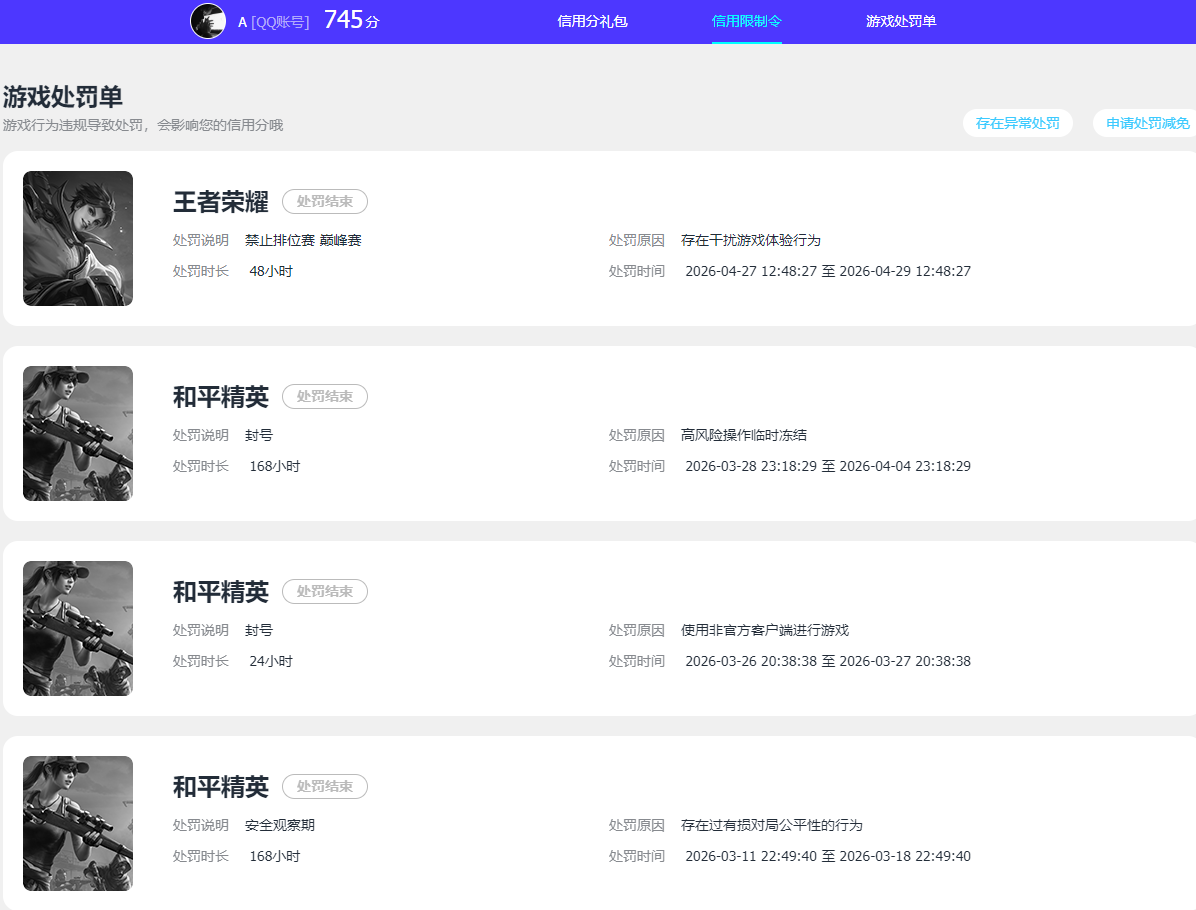
Task: Click reason 存在过有损对局公平性的行为
Action: point(771,825)
